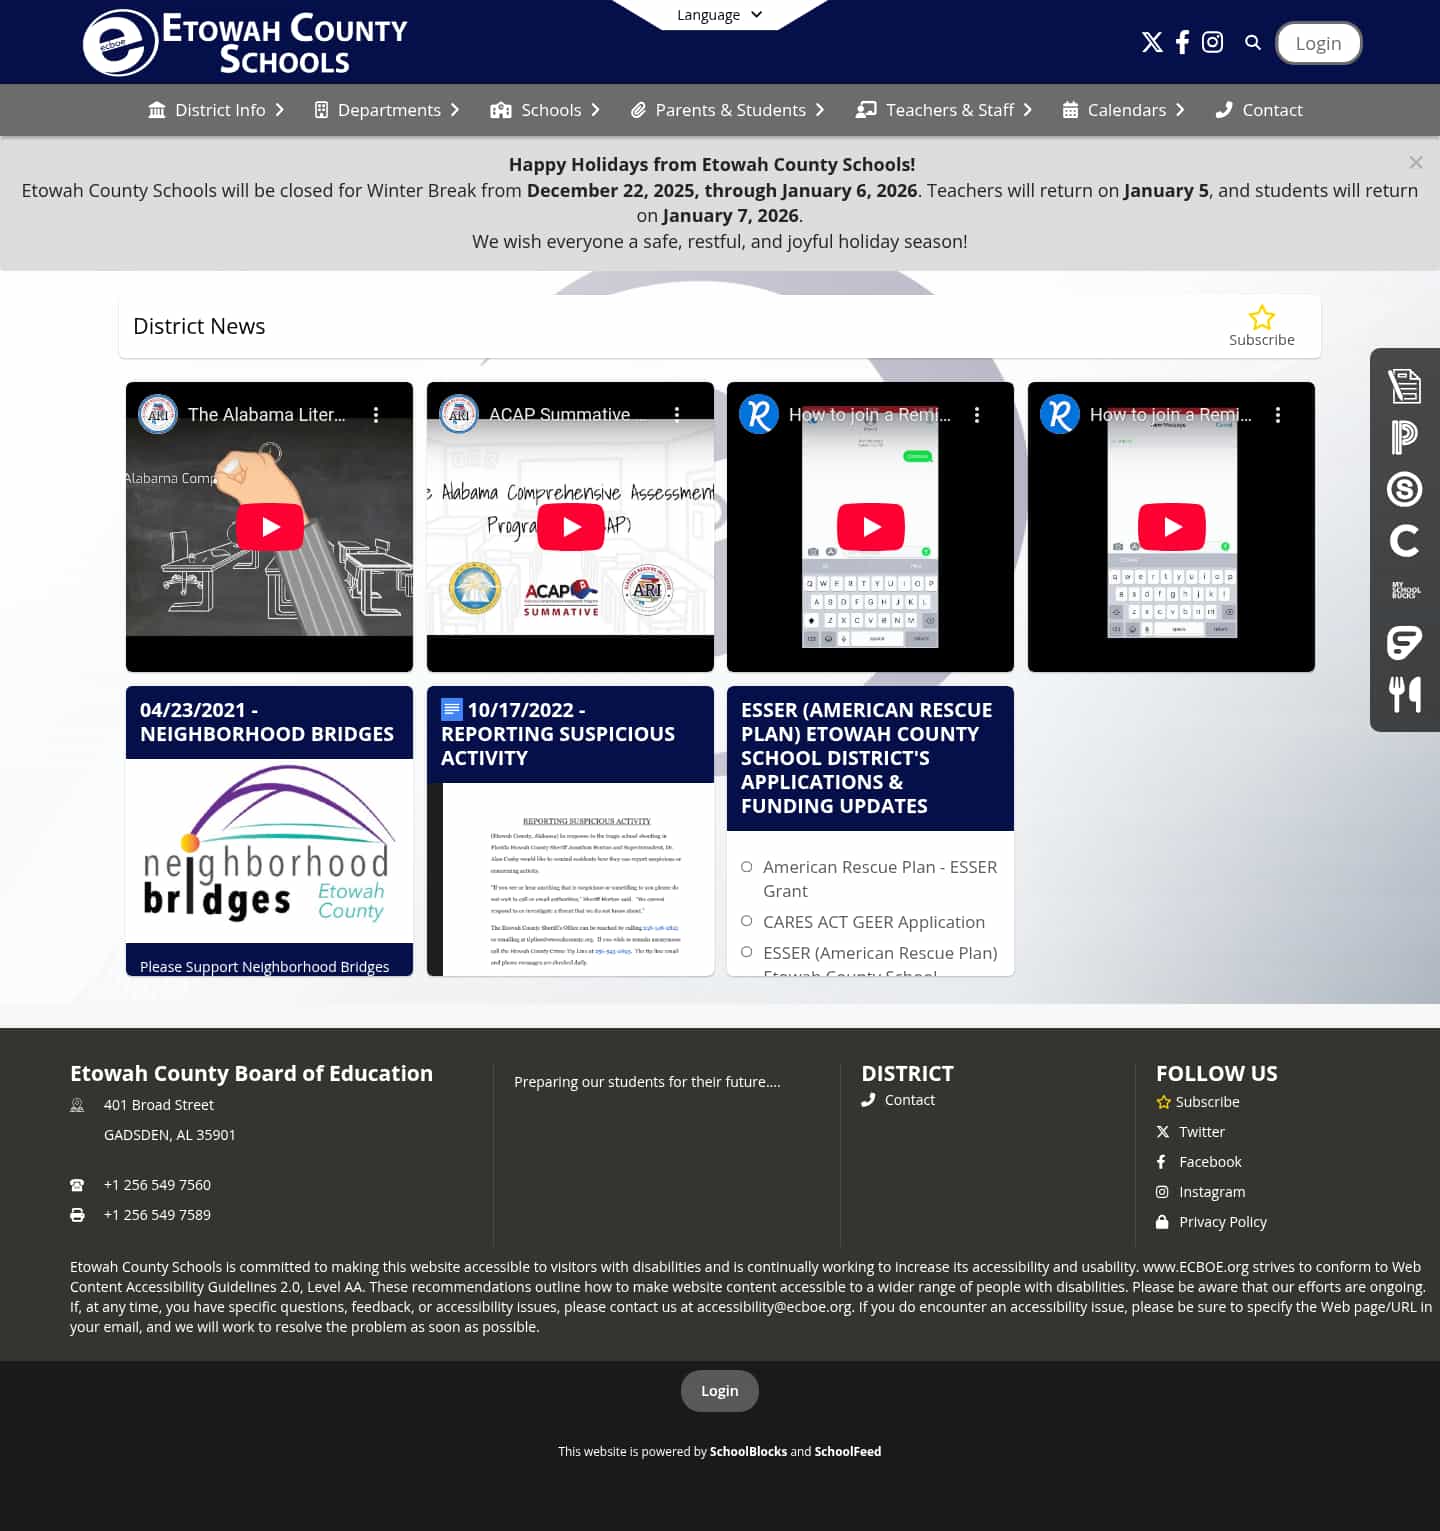Open My School Bucks sidebar link
Screen dimensions: 1440x1531
1405,590
